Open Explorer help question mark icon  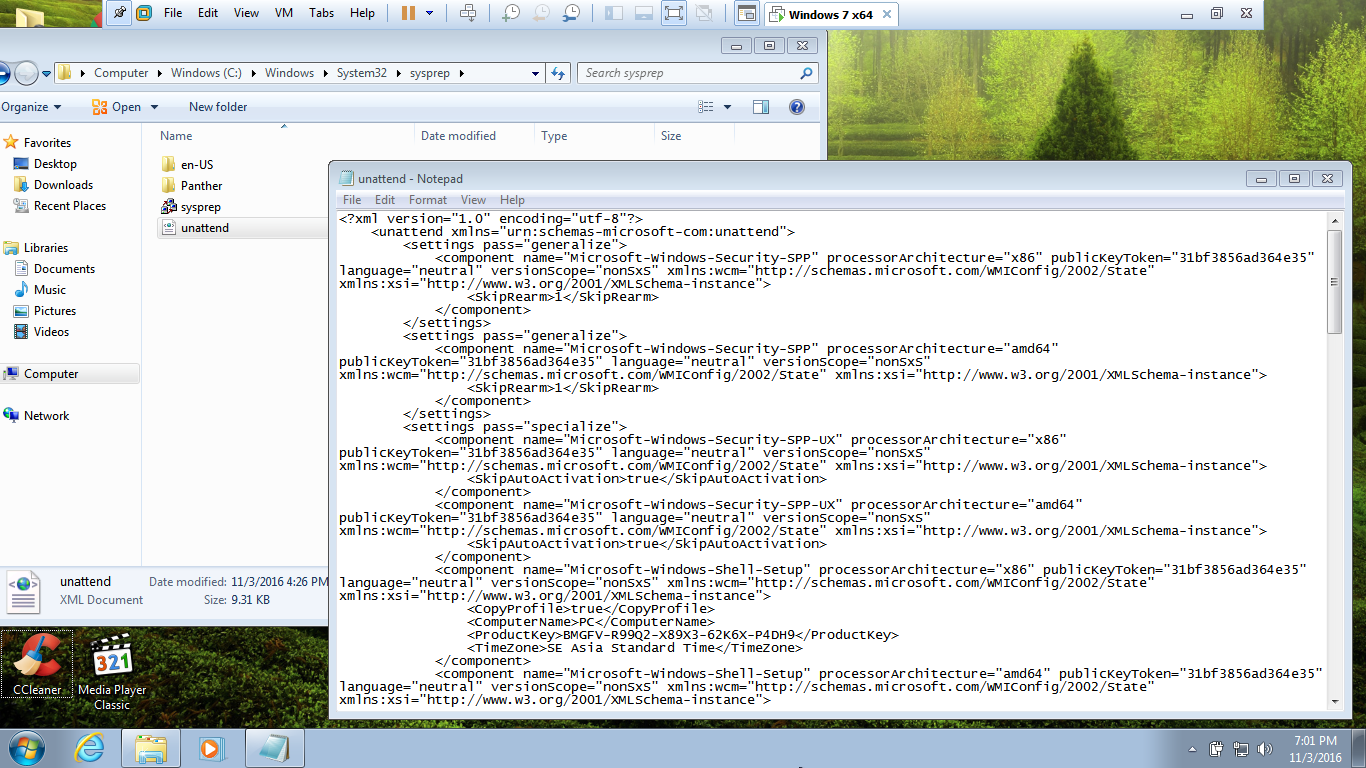(797, 107)
